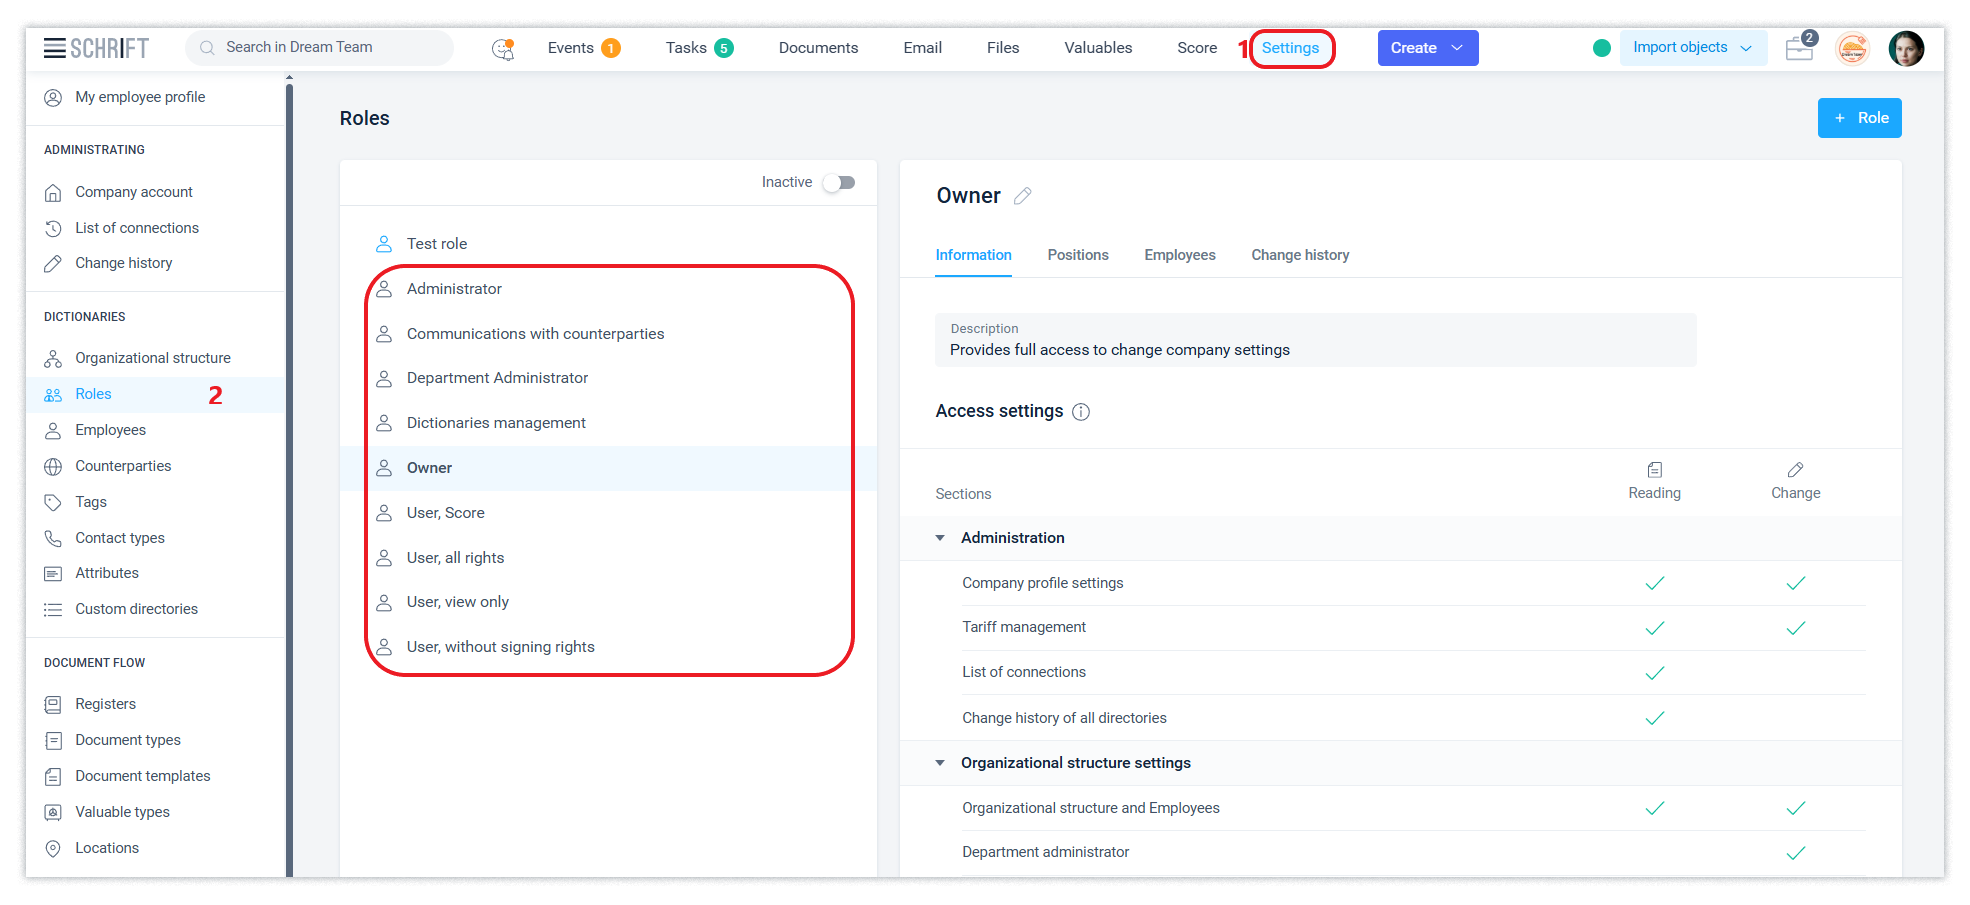This screenshot has height=905, width=1970.
Task: Click the orange company logo icon
Action: point(1852,48)
